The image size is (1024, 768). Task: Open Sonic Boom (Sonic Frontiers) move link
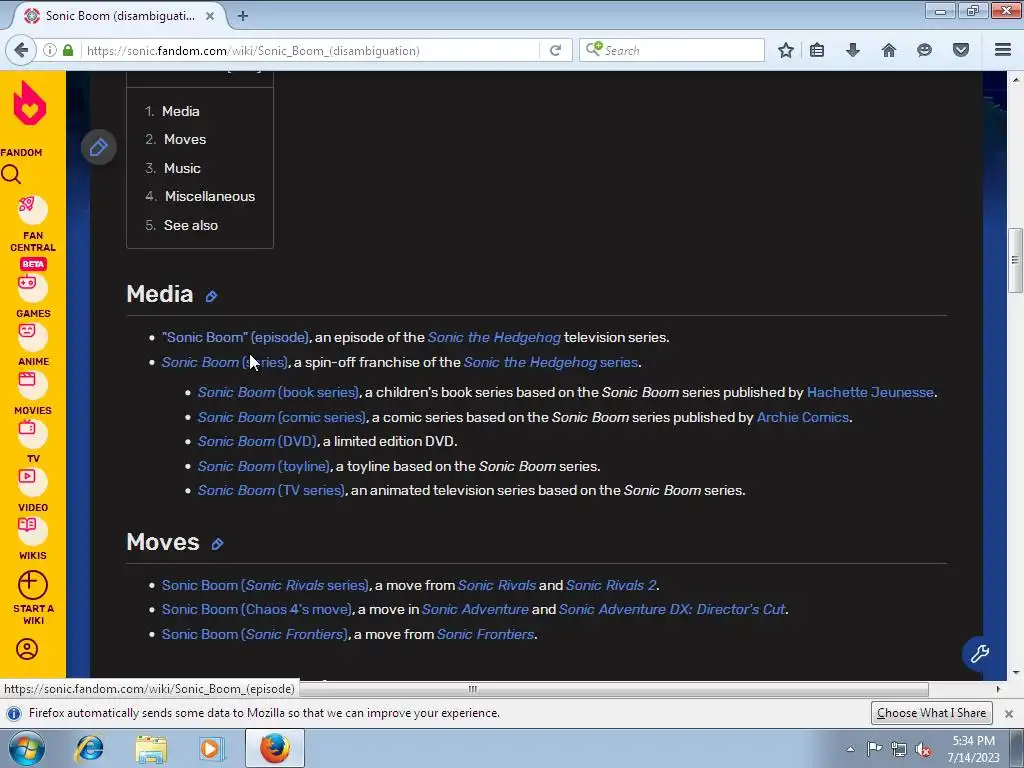pyautogui.click(x=255, y=634)
